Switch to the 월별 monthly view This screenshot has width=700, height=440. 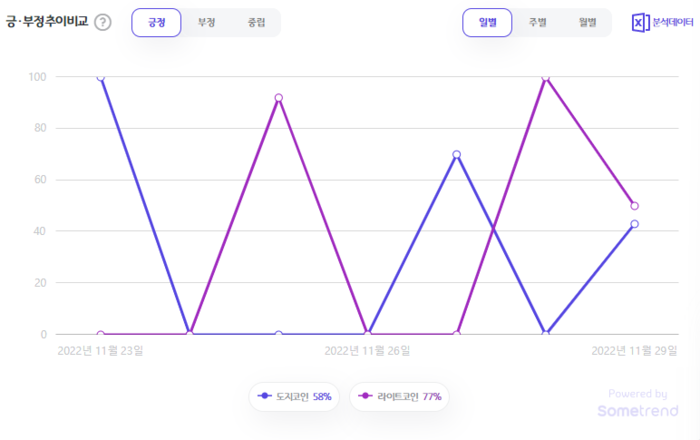point(588,22)
